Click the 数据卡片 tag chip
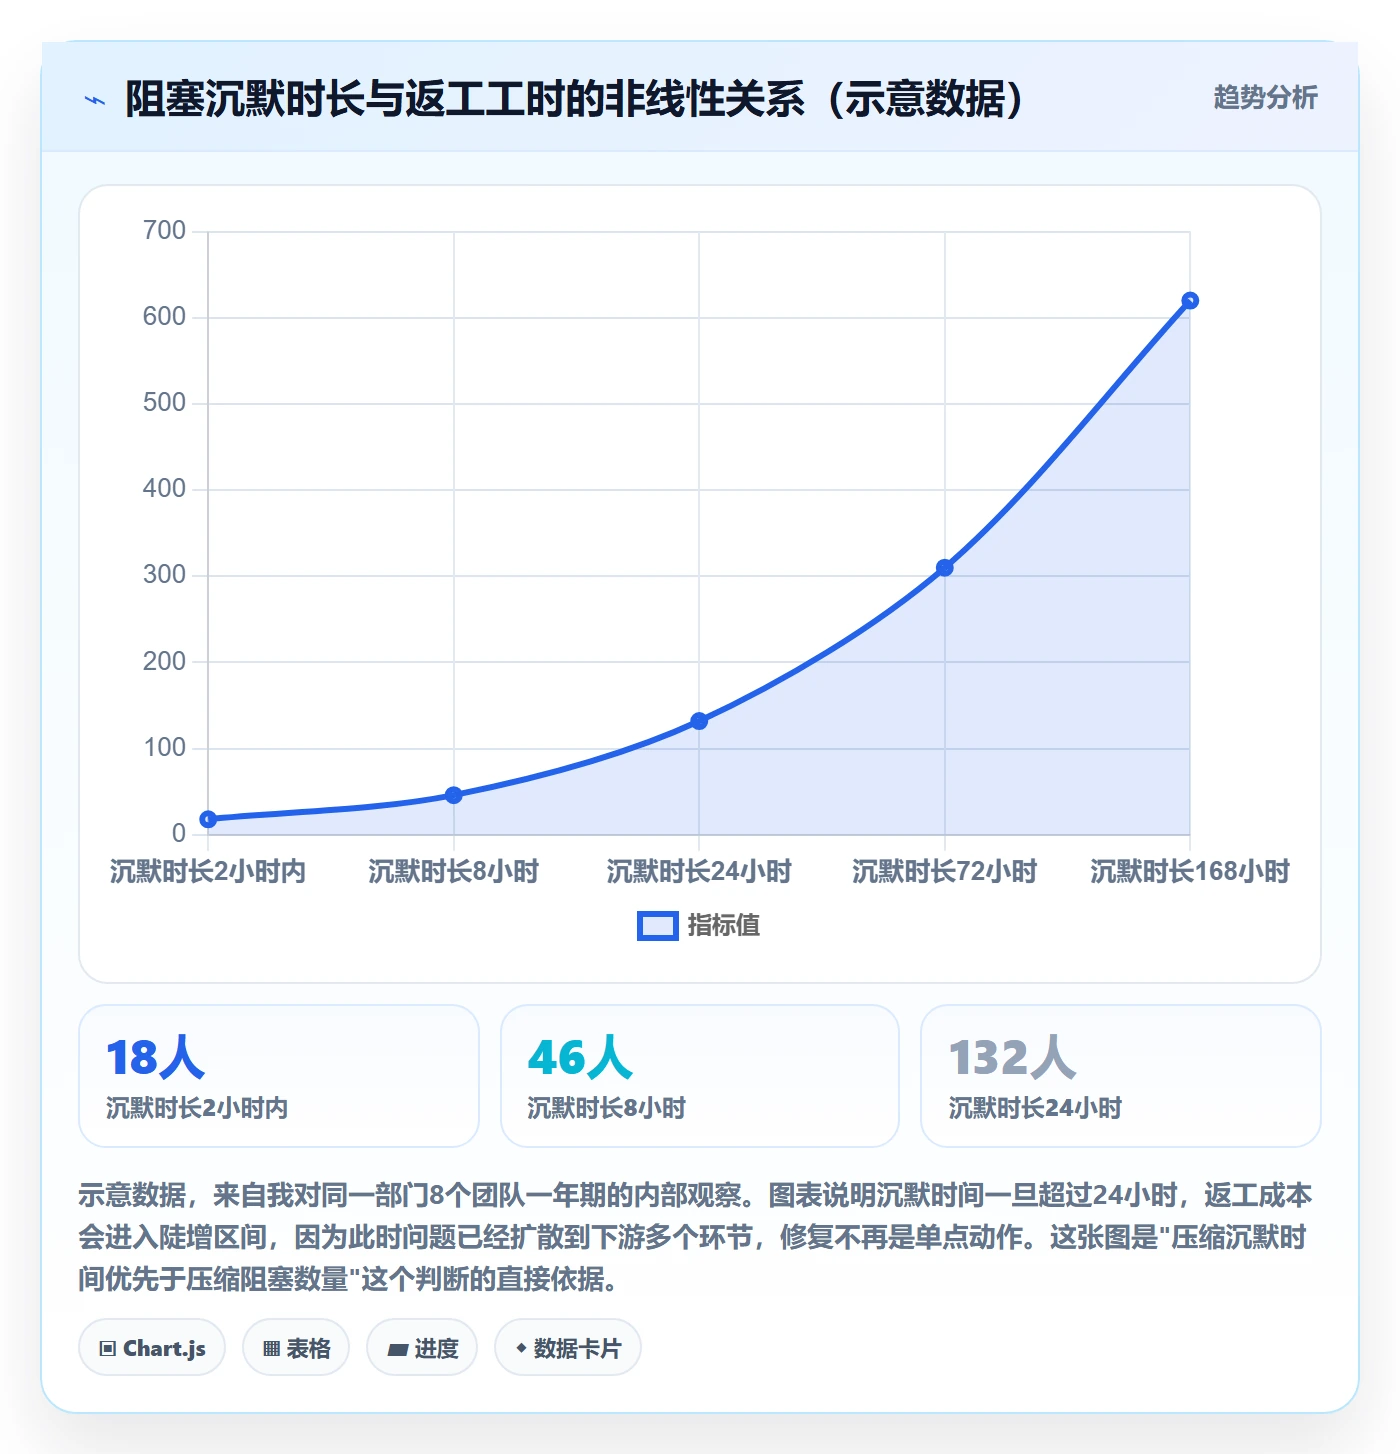 [x=568, y=1348]
